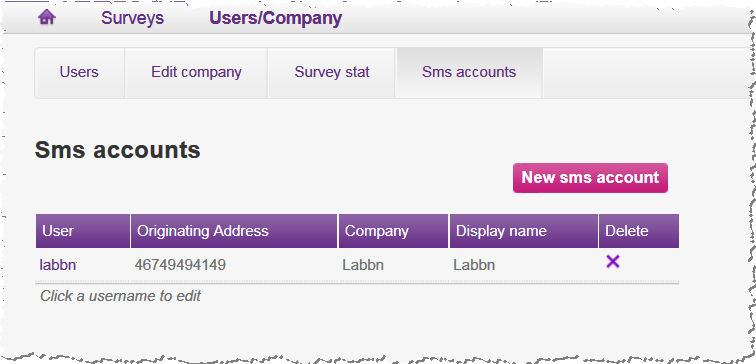This screenshot has width=756, height=364.
Task: Switch to the Edit company tab
Action: [196, 72]
